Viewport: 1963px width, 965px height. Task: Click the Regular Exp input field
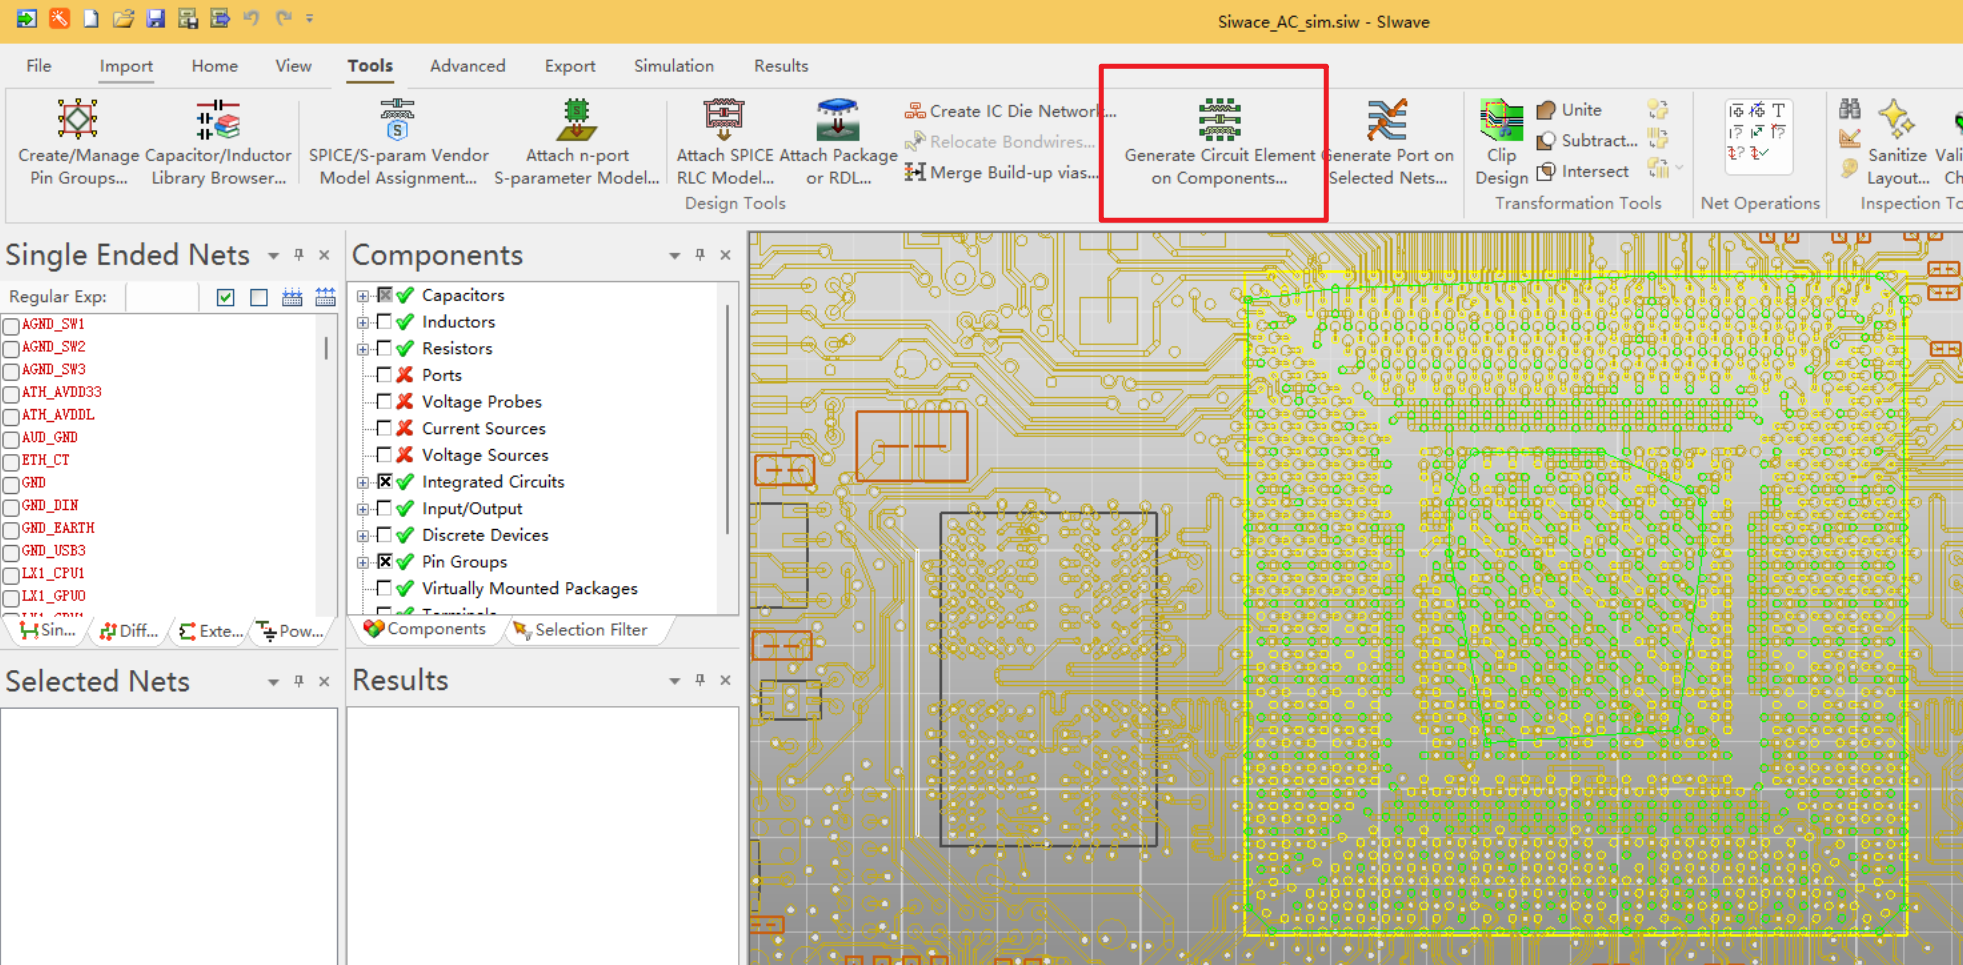163,297
